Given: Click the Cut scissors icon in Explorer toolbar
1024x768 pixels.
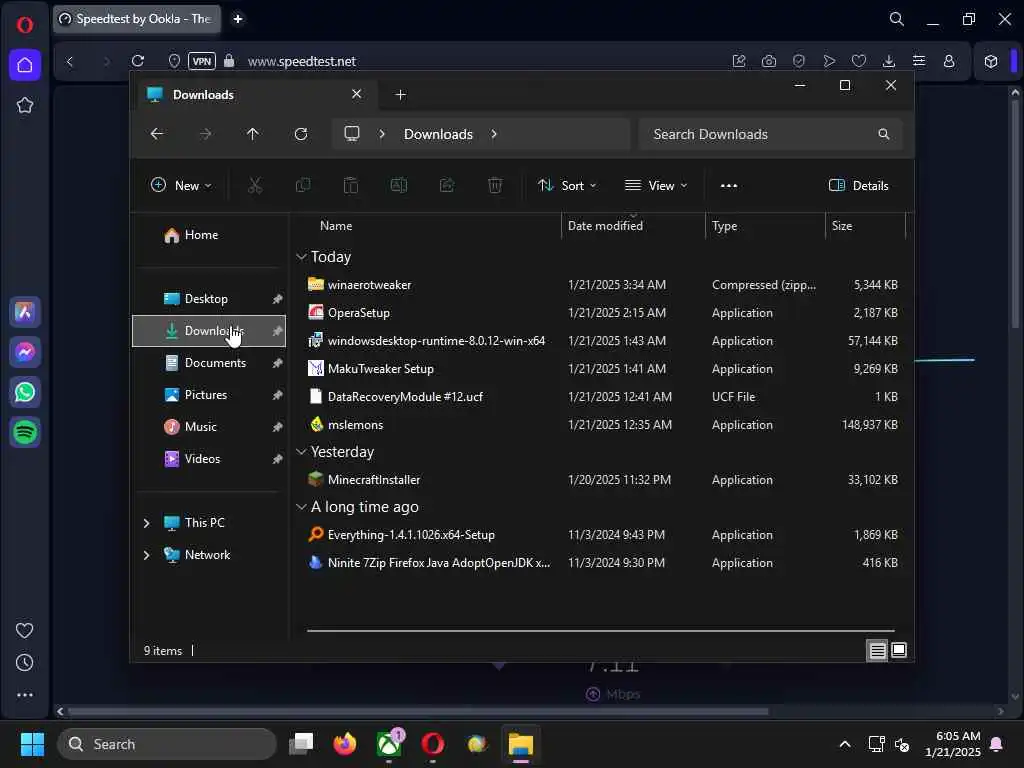Looking at the screenshot, I should point(255,185).
